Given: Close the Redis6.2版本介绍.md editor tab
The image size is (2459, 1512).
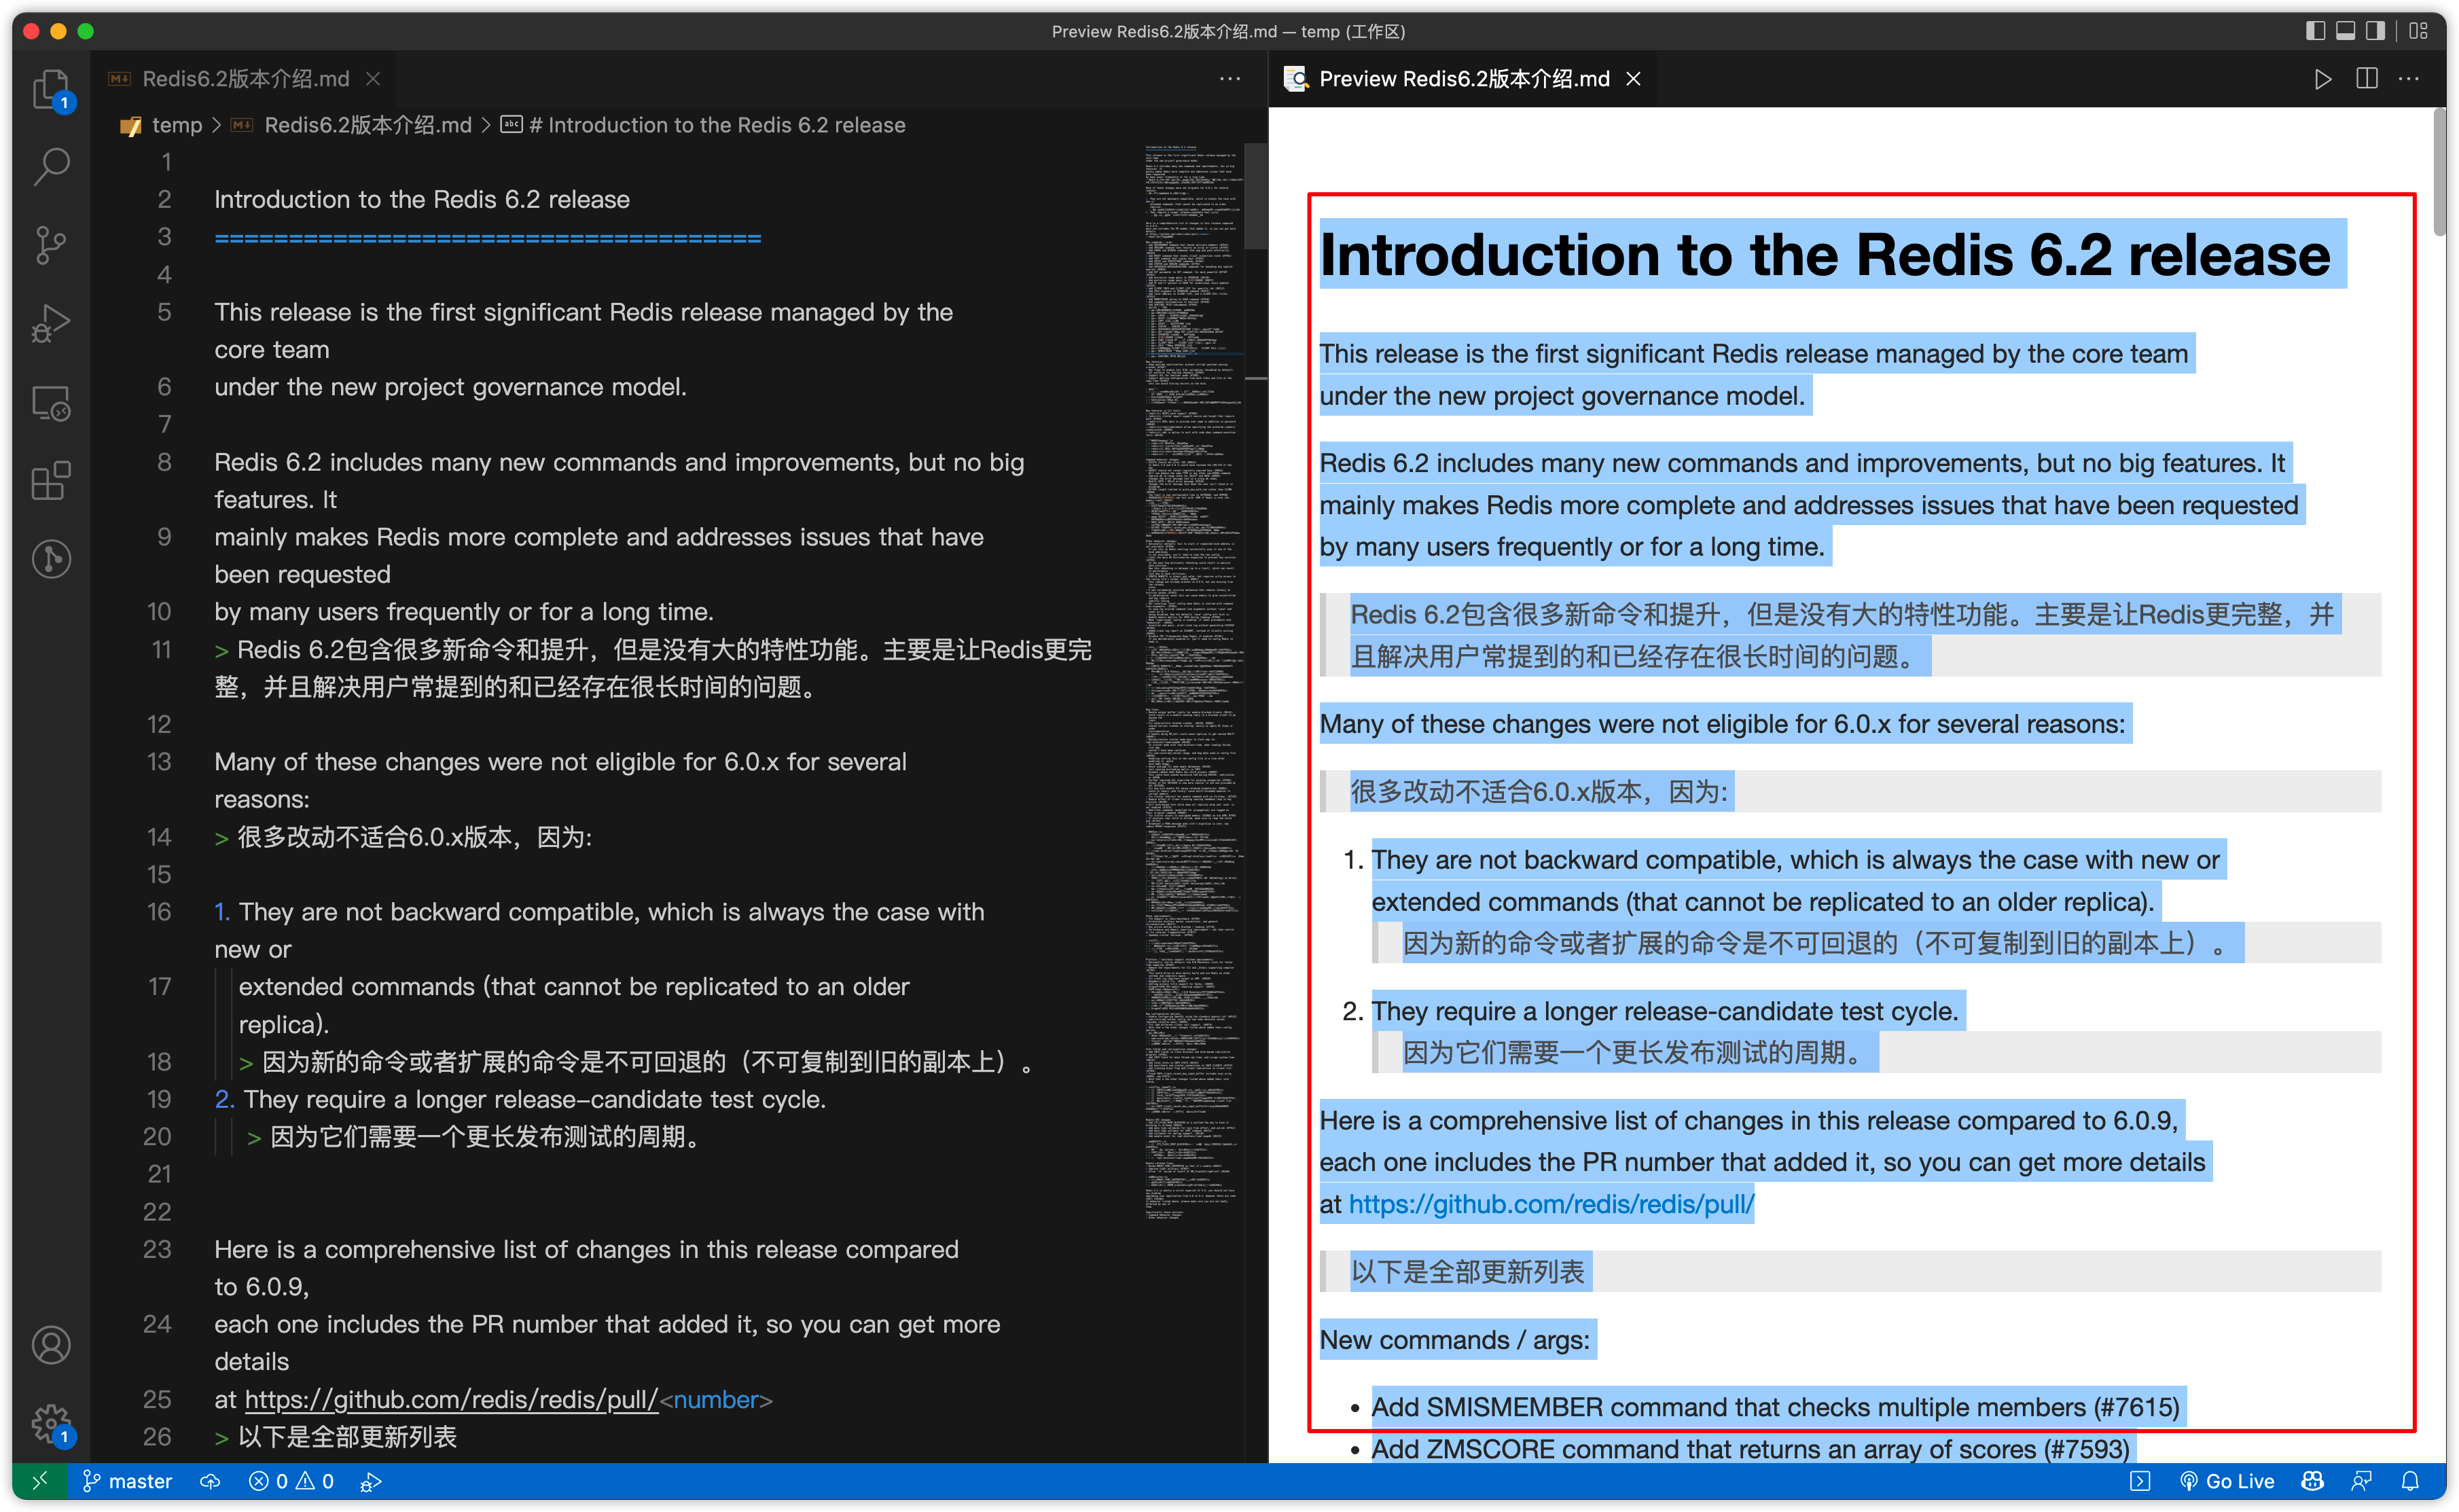Looking at the screenshot, I should 373,79.
